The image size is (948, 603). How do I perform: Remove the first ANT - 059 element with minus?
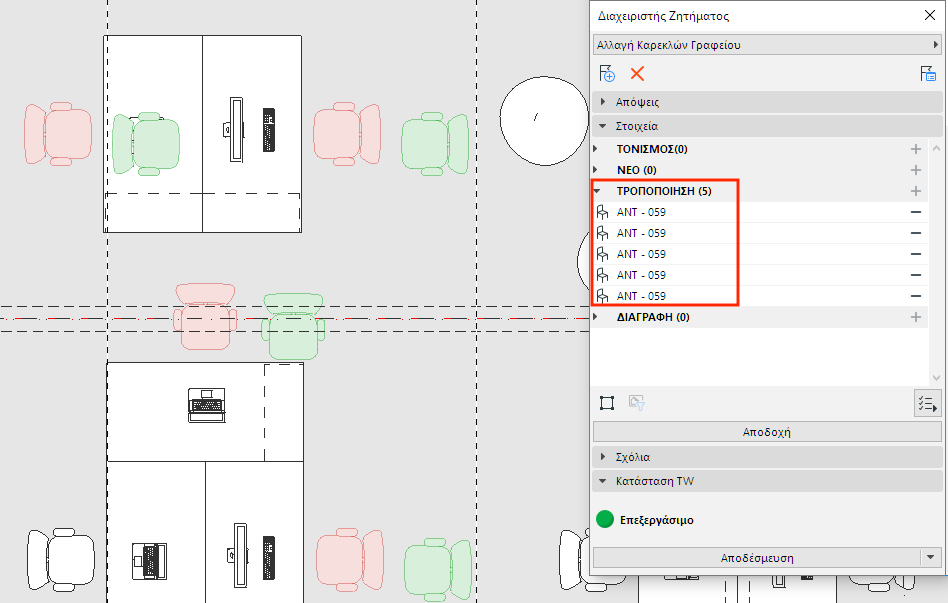pos(916,212)
